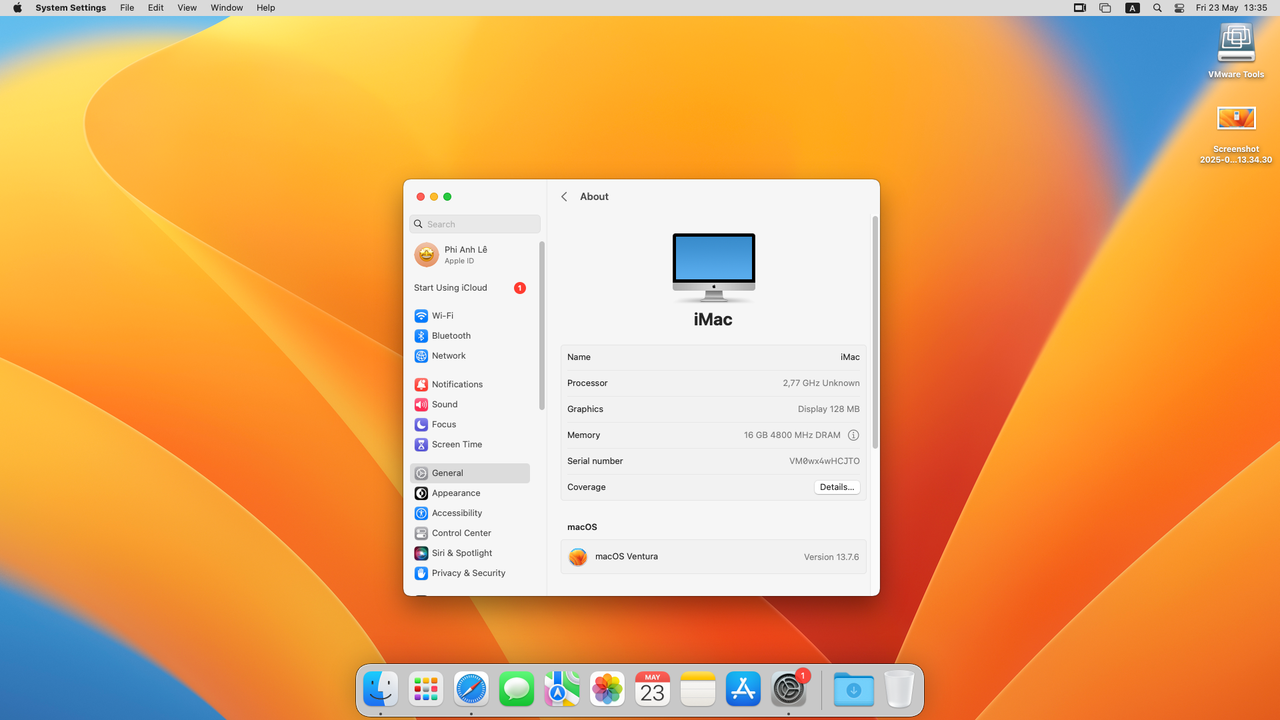Open System Settings menu in menu bar
This screenshot has height=720, width=1280.
(70, 8)
